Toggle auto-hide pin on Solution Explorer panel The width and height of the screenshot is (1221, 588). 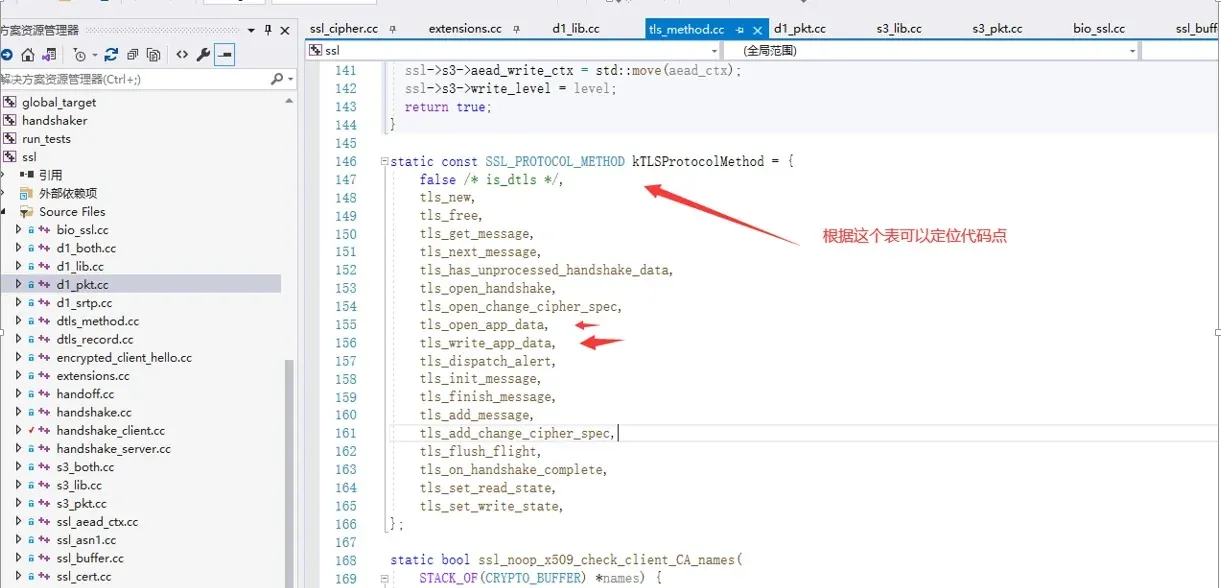click(x=268, y=31)
